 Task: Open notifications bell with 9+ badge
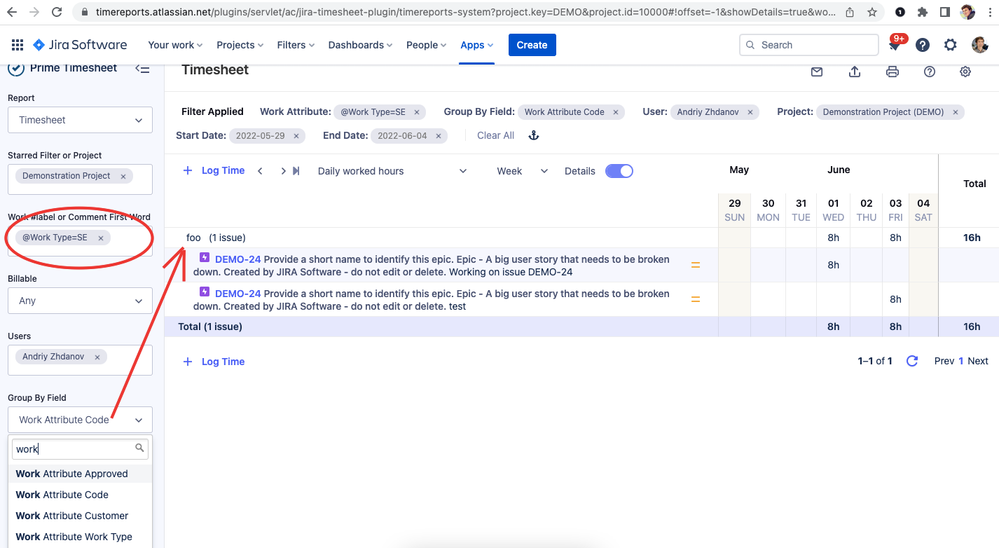pos(895,45)
